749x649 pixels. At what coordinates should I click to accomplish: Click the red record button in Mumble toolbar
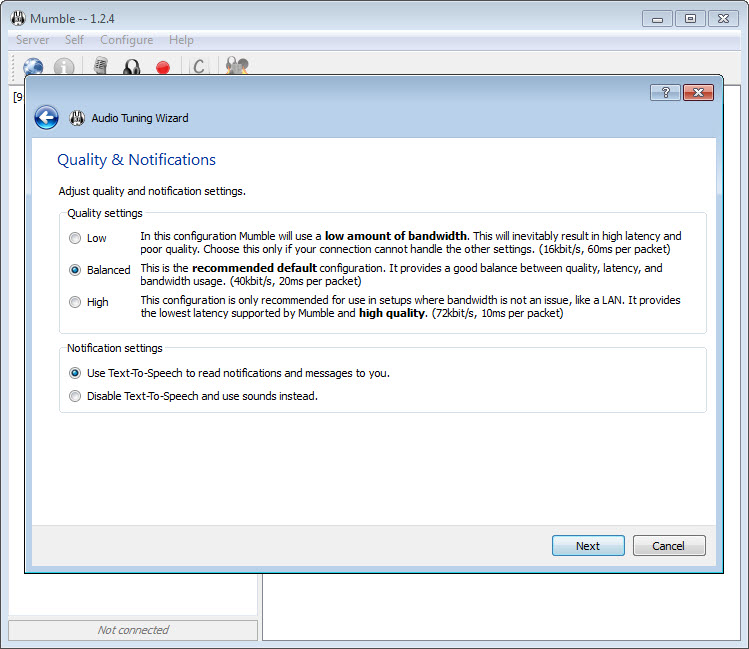click(x=163, y=67)
